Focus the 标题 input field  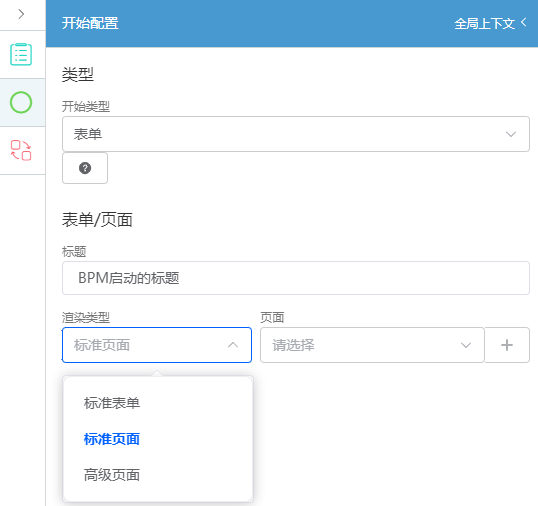pyautogui.click(x=296, y=278)
